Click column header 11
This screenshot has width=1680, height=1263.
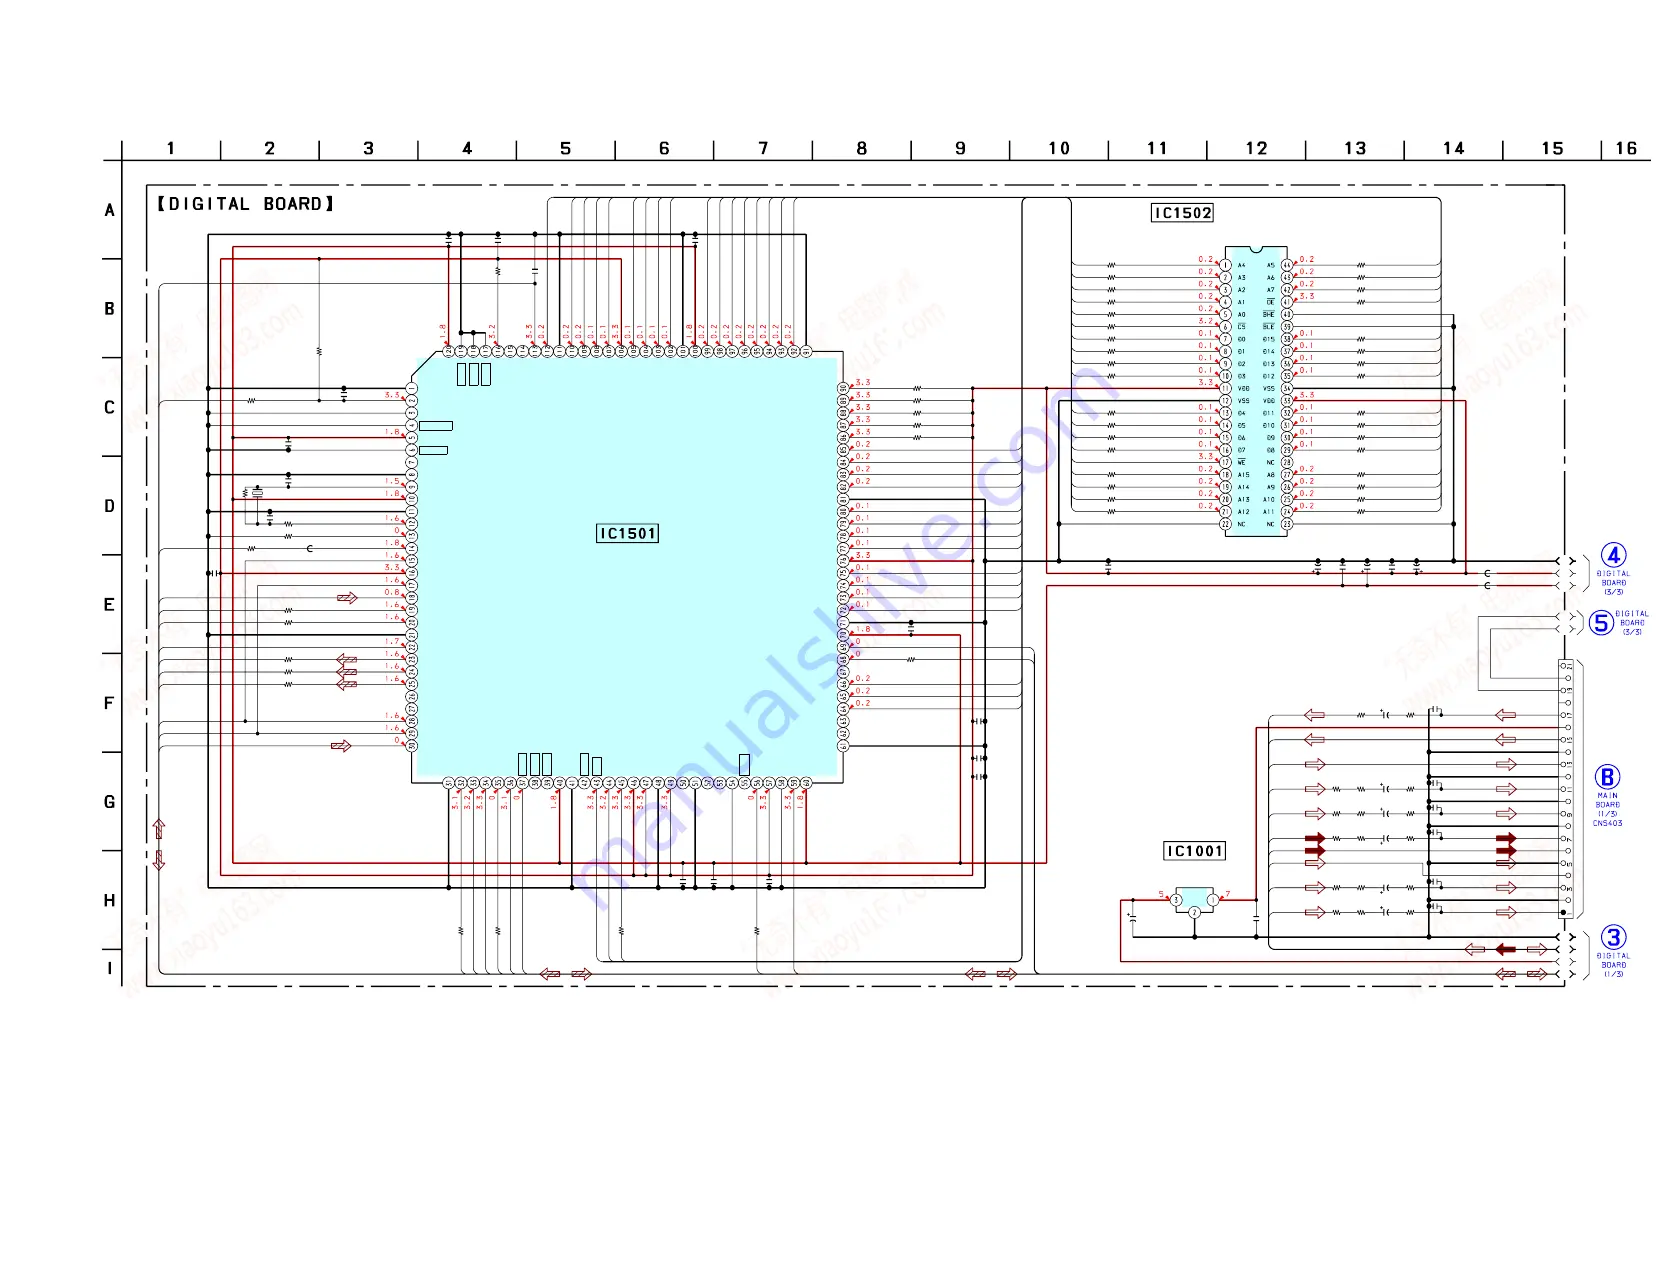[1157, 148]
